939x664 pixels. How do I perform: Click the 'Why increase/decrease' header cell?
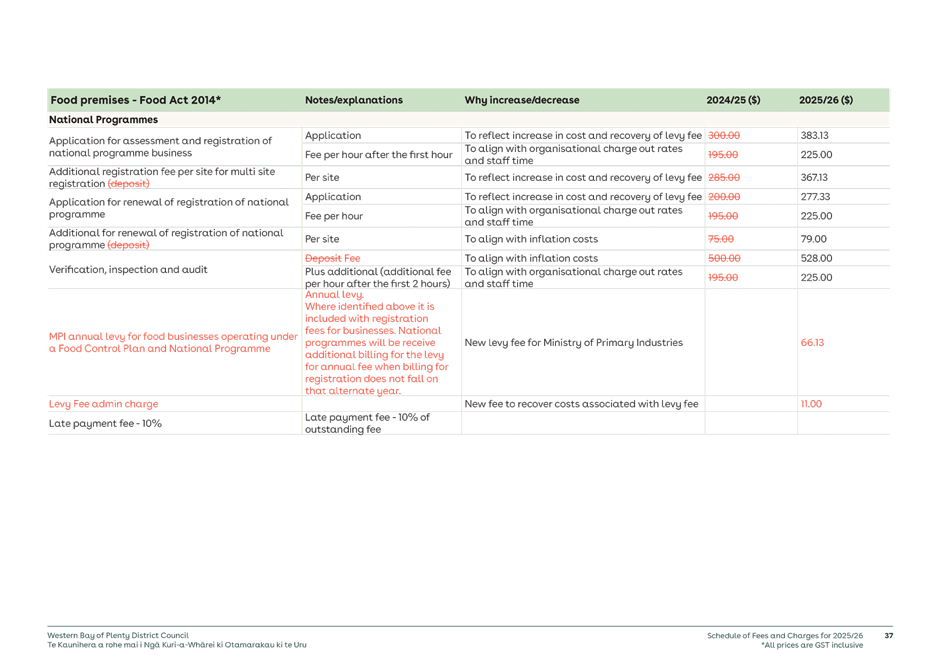521,100
